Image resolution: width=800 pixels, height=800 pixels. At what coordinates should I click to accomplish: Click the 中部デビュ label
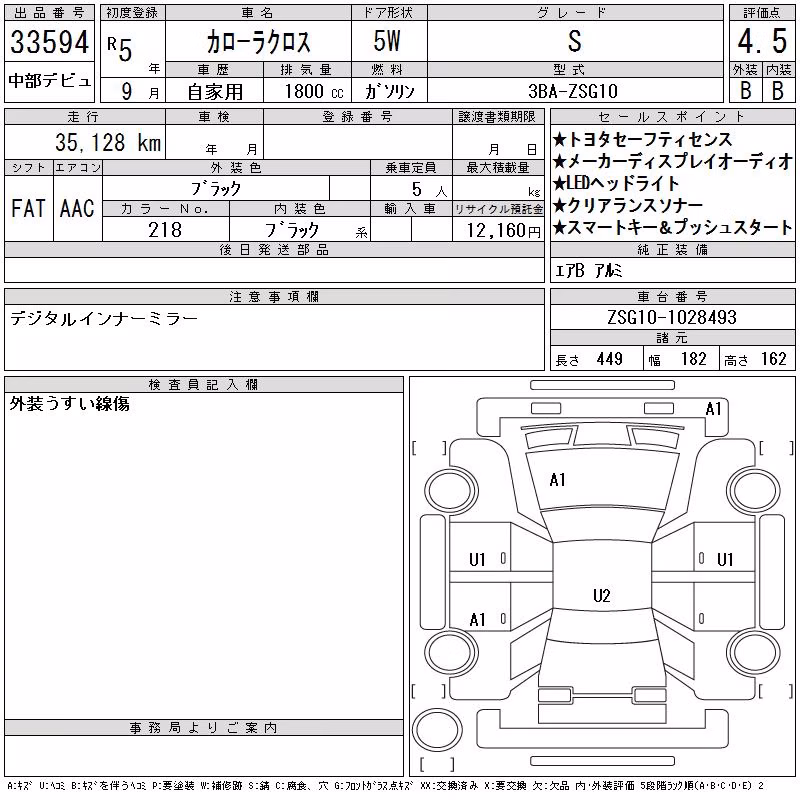(49, 81)
